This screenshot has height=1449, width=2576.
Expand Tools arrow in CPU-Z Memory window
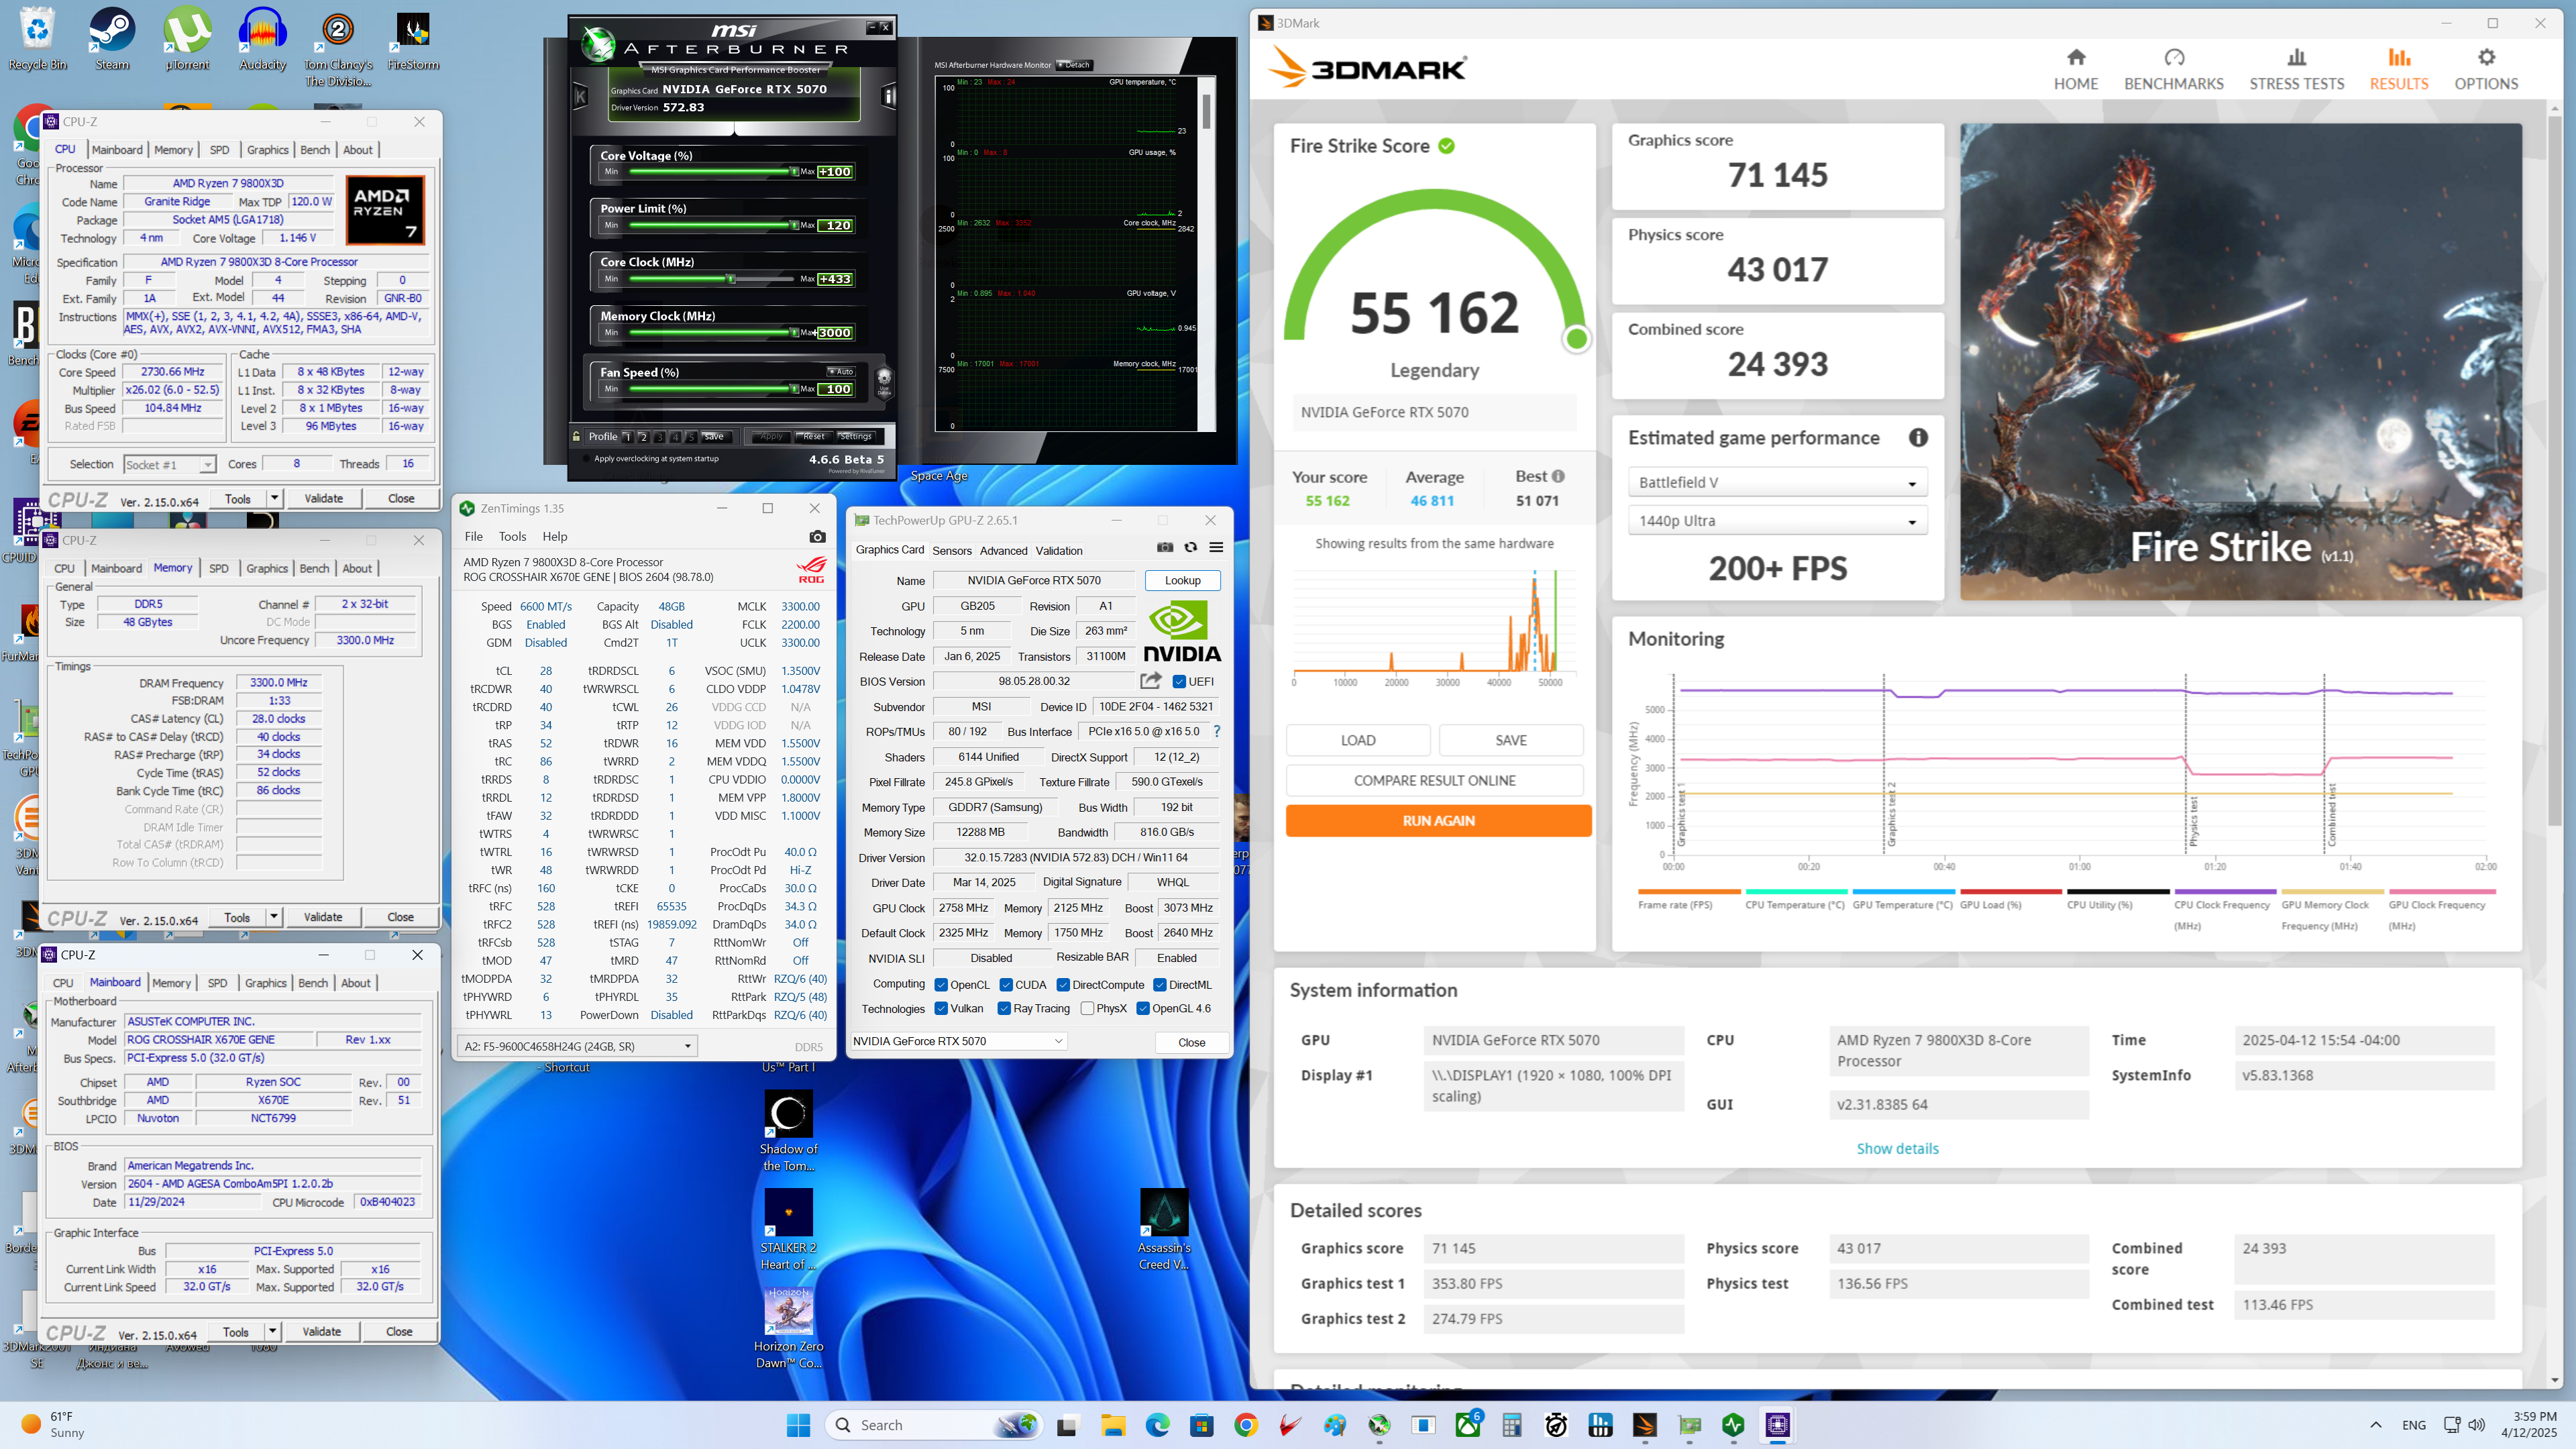273,916
